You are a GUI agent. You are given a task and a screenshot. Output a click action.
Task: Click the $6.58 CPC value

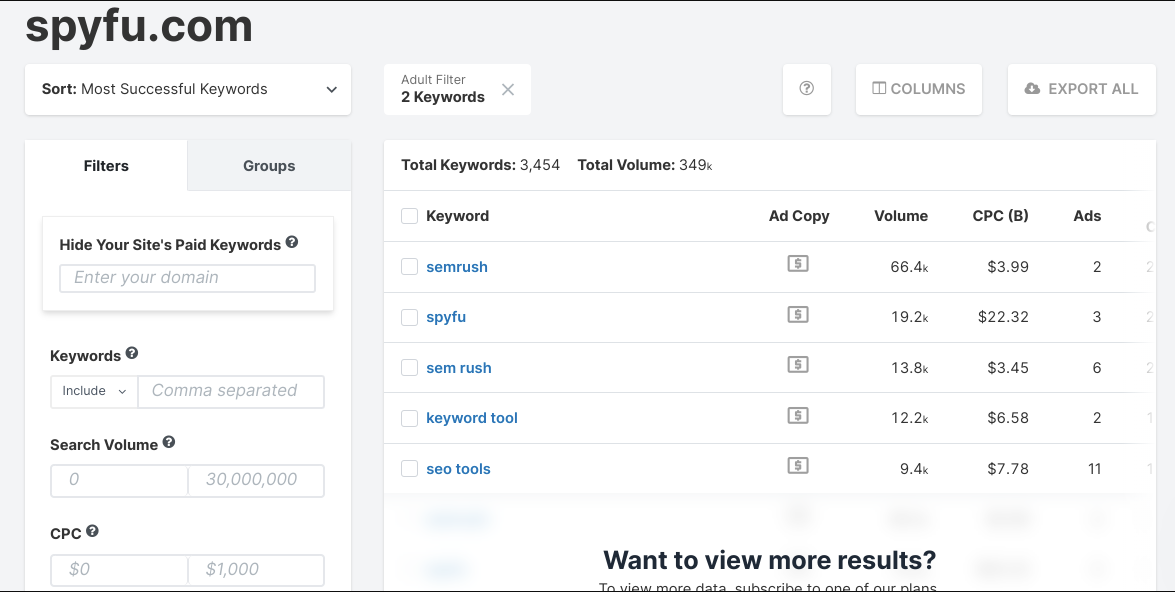coord(1008,418)
